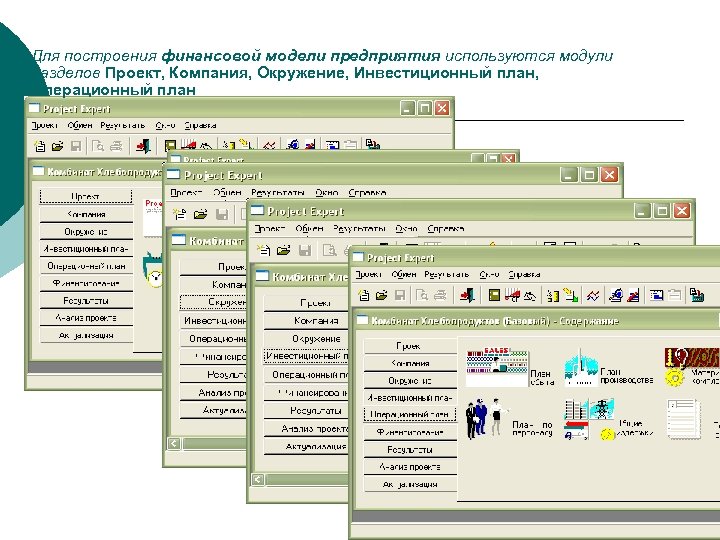This screenshot has width=720, height=540.
Task: Select Компания button in rearmost left window
Action: [86, 214]
